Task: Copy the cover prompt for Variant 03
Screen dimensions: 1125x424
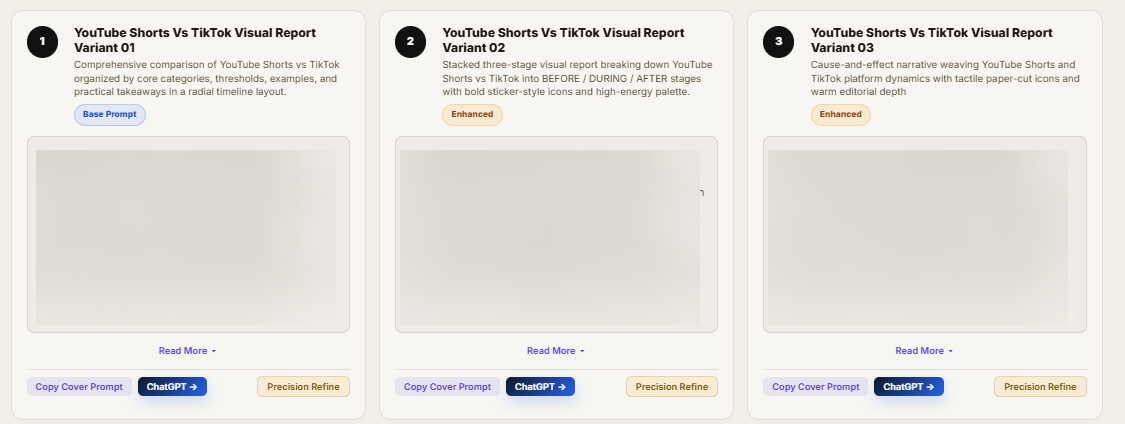Action: [816, 387]
